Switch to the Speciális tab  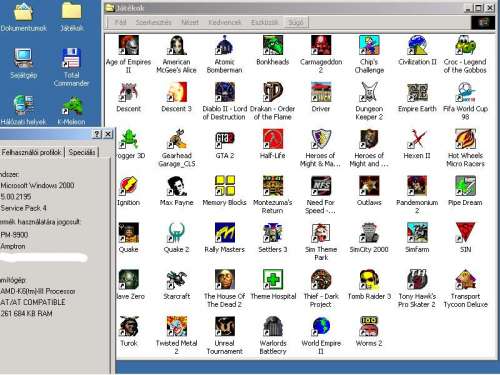82,152
